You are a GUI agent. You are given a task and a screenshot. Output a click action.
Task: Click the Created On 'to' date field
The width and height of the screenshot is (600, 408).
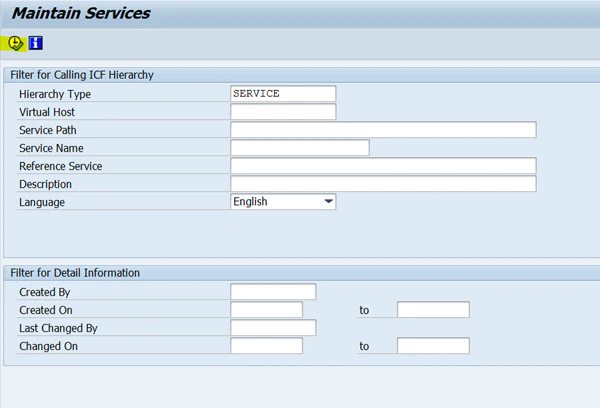point(433,310)
